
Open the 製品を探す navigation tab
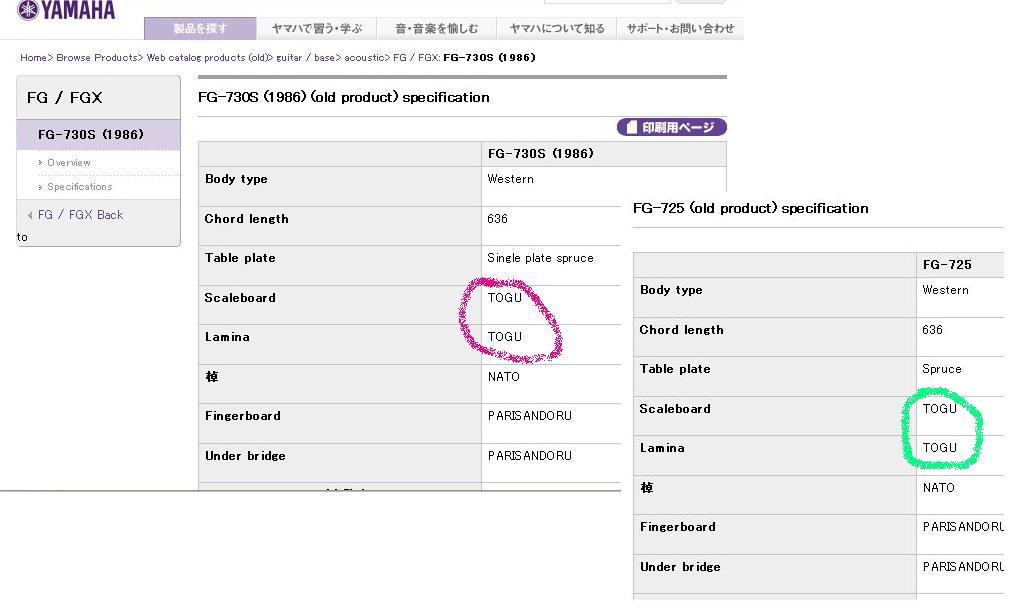pos(200,28)
